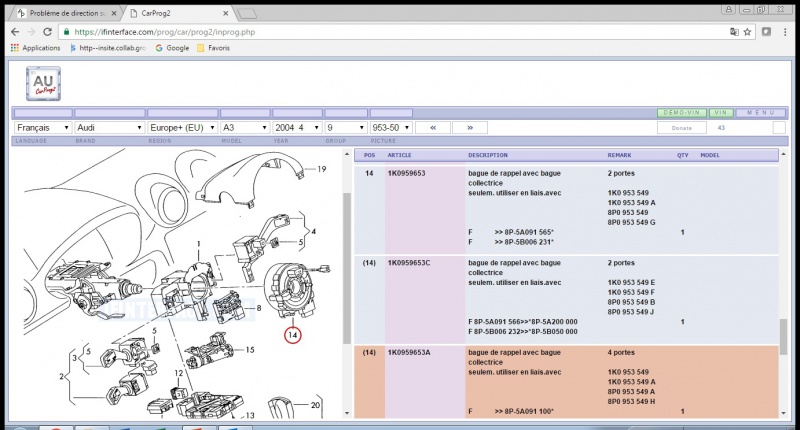Open the Applications grid shortcut
This screenshot has width=800, height=430.
point(35,48)
